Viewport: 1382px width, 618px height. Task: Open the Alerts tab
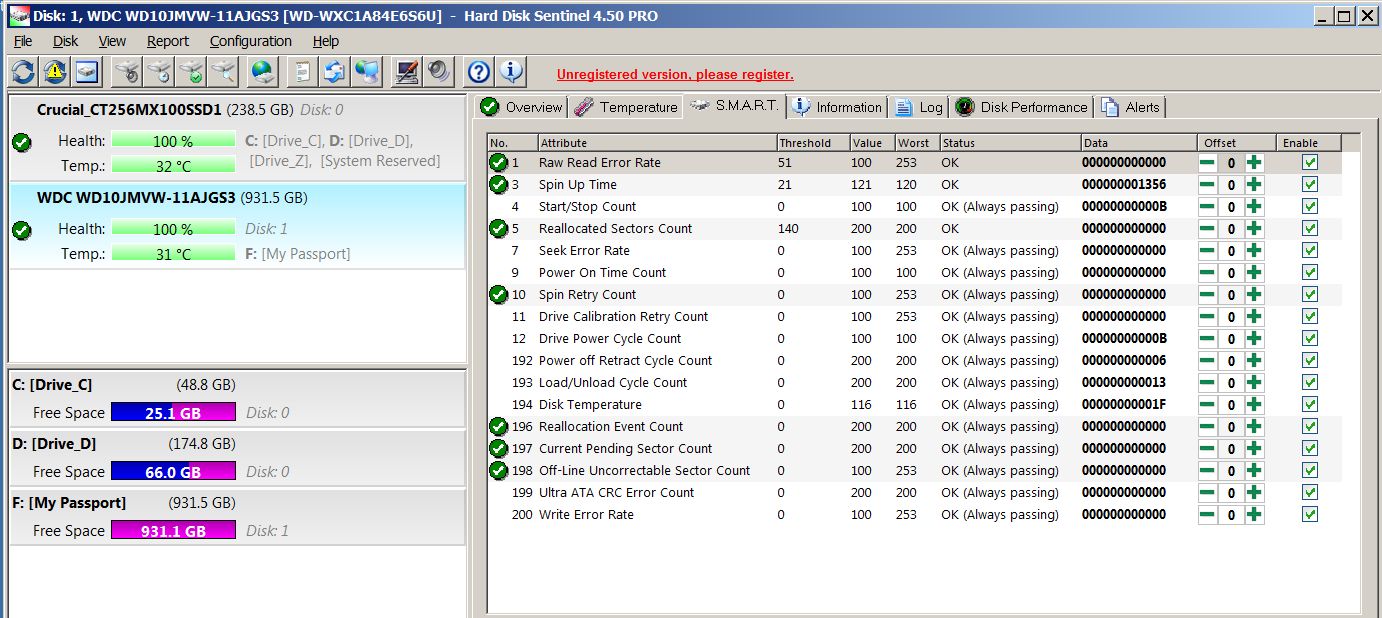[x=1131, y=107]
